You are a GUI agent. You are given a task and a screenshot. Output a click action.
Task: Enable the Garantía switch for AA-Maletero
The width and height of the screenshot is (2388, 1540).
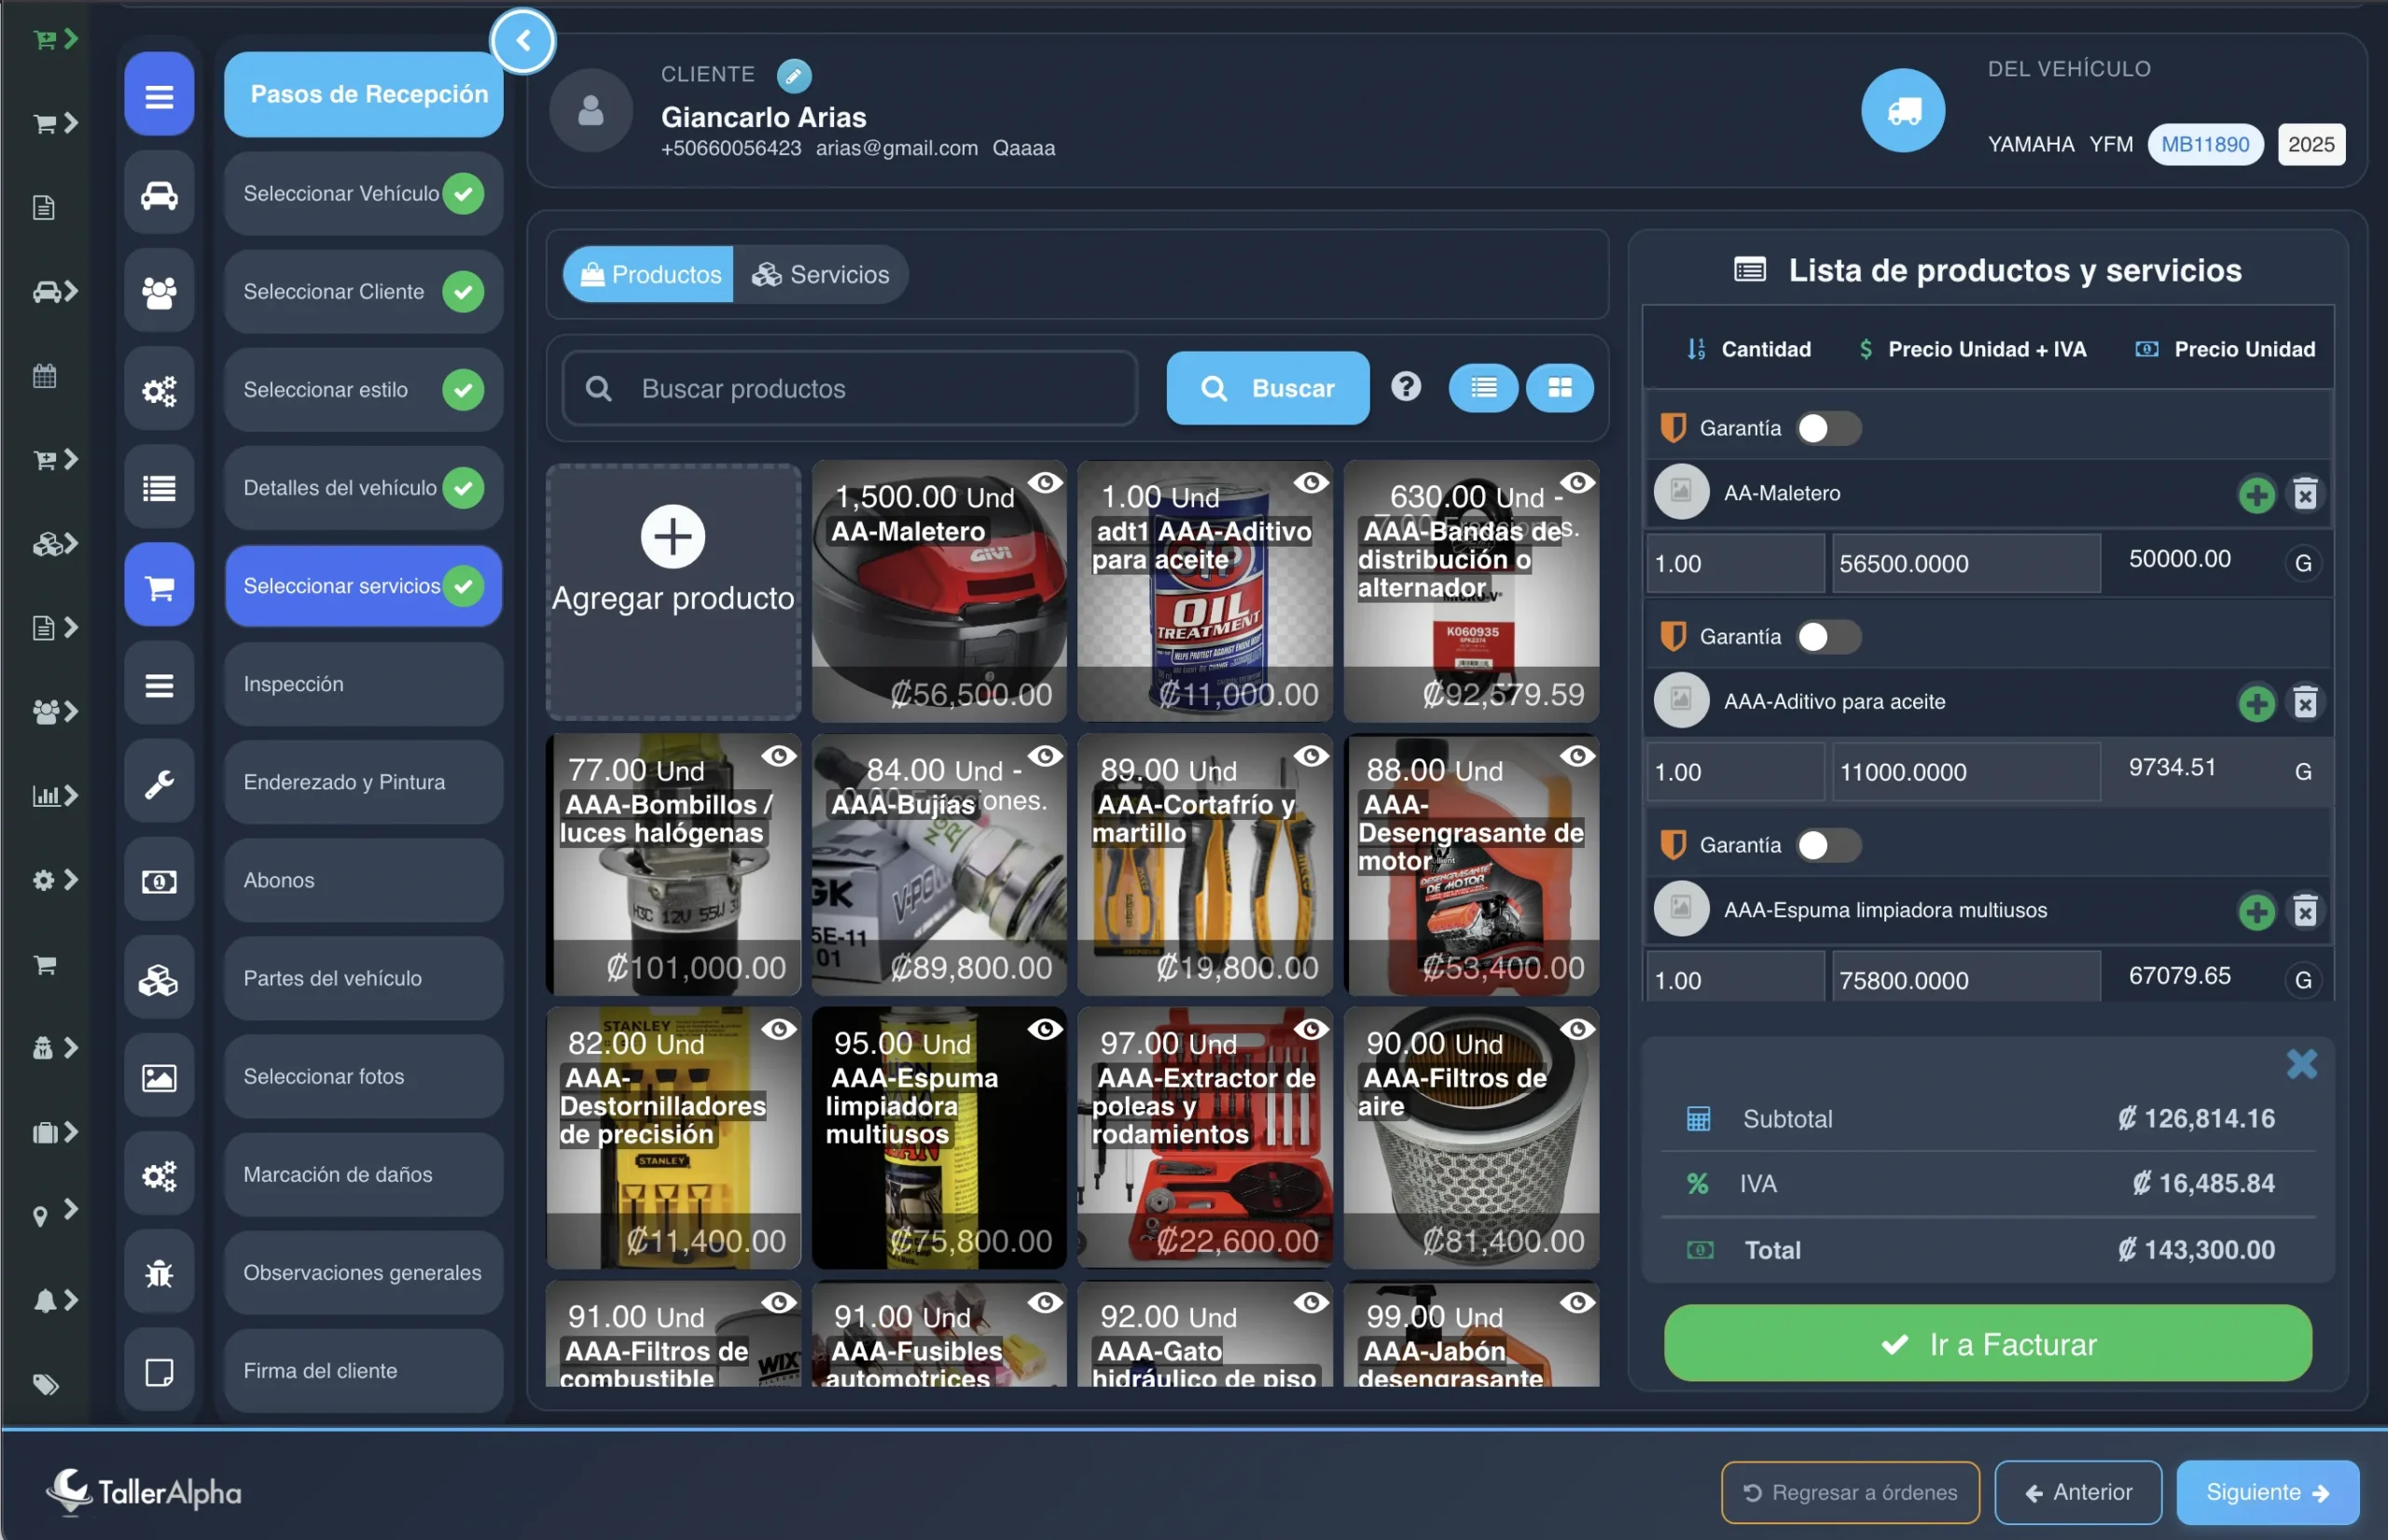(1827, 429)
